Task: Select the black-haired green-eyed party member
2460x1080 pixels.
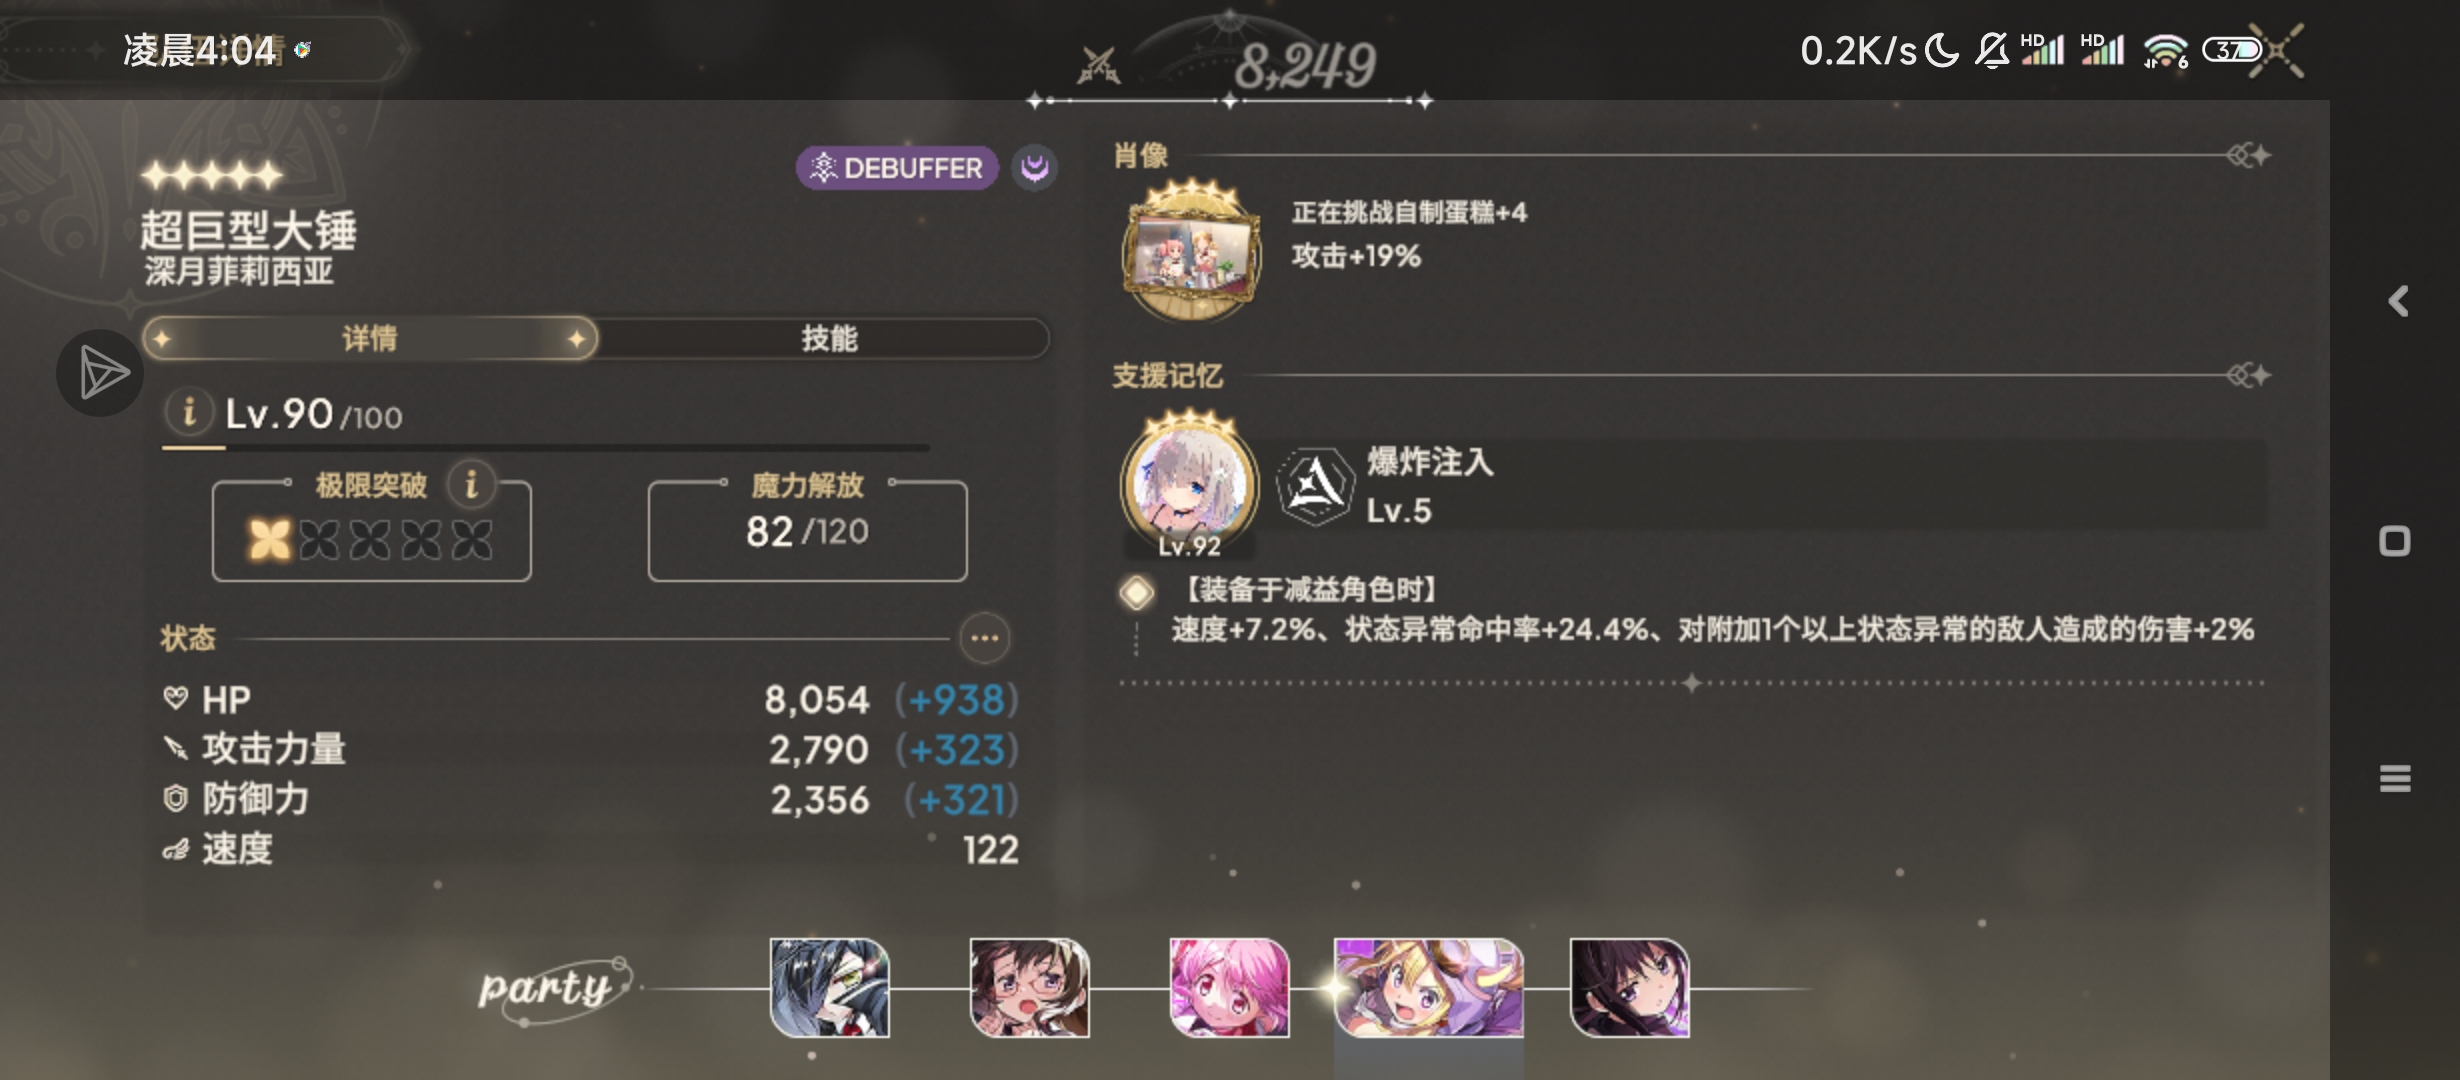Action: click(x=829, y=987)
